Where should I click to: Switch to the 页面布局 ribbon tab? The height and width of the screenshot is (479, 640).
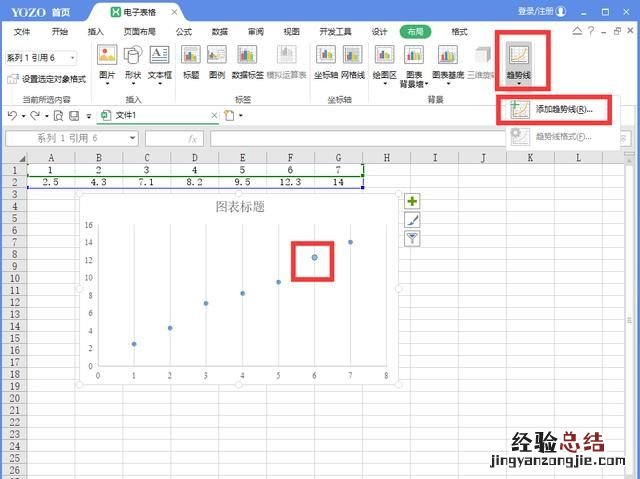point(140,32)
